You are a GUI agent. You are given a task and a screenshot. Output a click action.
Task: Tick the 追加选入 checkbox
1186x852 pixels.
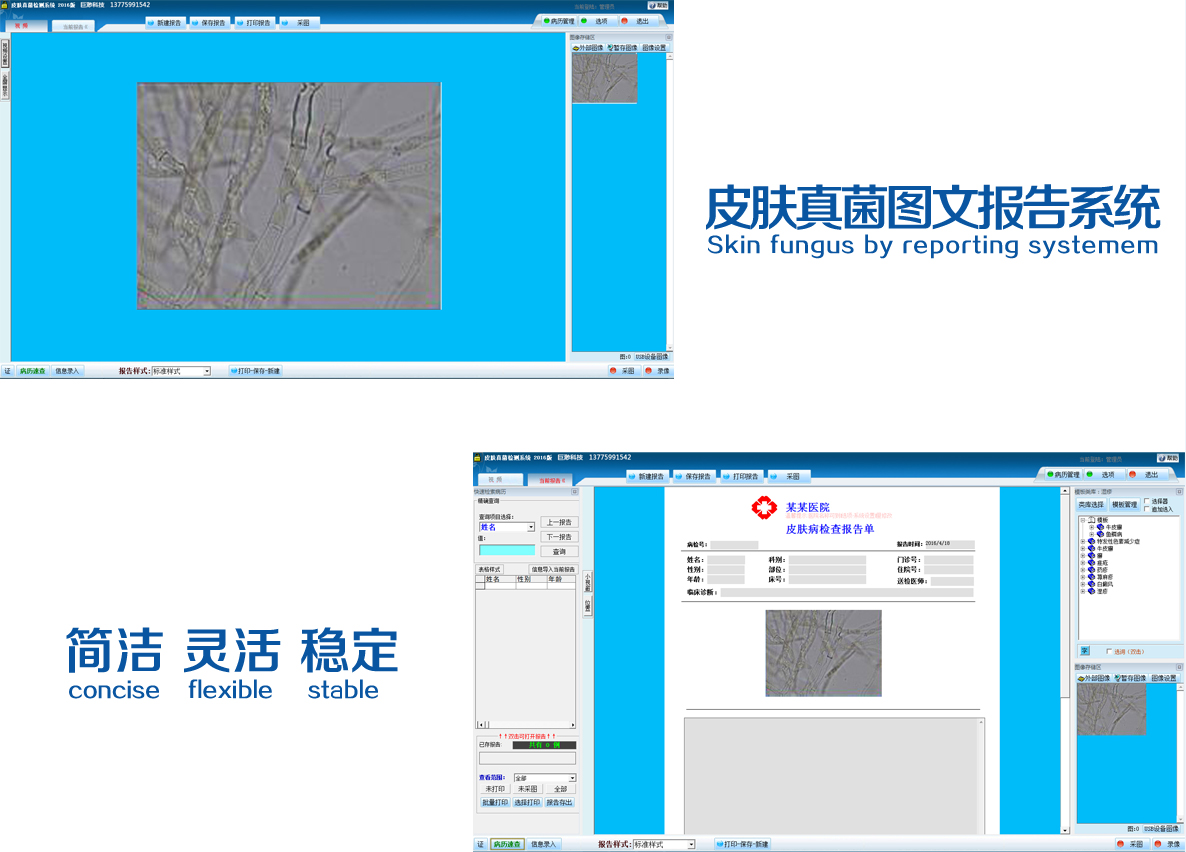(x=1146, y=509)
